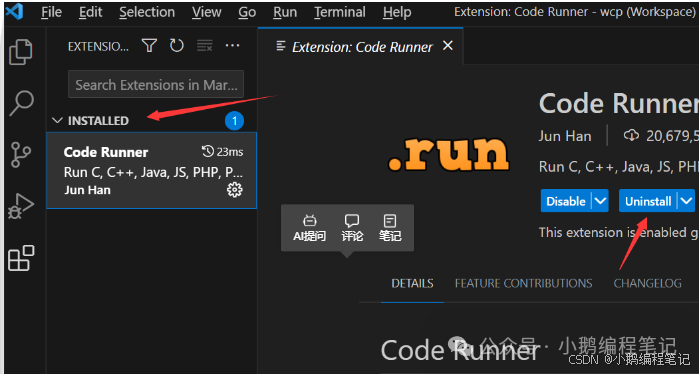Viewport: 699px width, 374px height.
Task: Open the Run menu
Action: [285, 12]
